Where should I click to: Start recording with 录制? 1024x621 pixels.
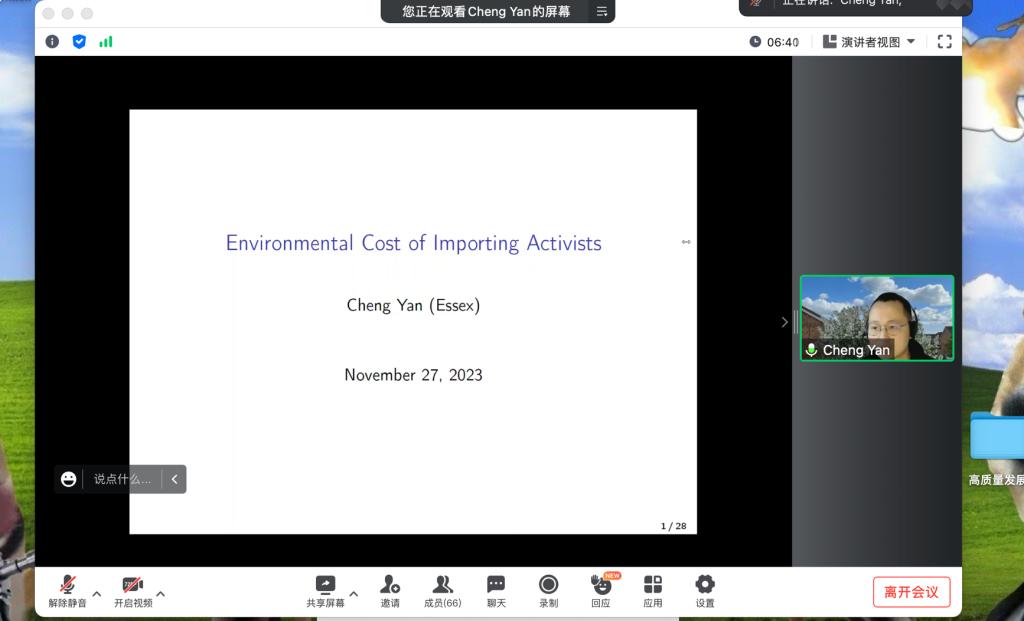pos(548,591)
